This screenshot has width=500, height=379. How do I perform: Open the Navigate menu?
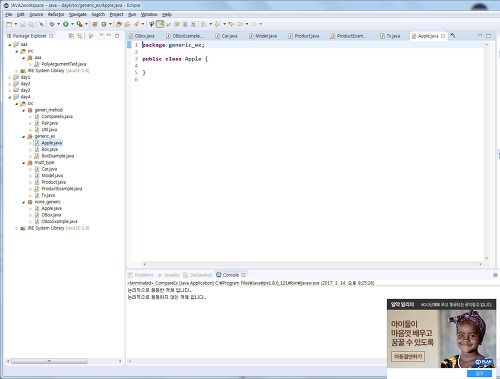coord(78,15)
